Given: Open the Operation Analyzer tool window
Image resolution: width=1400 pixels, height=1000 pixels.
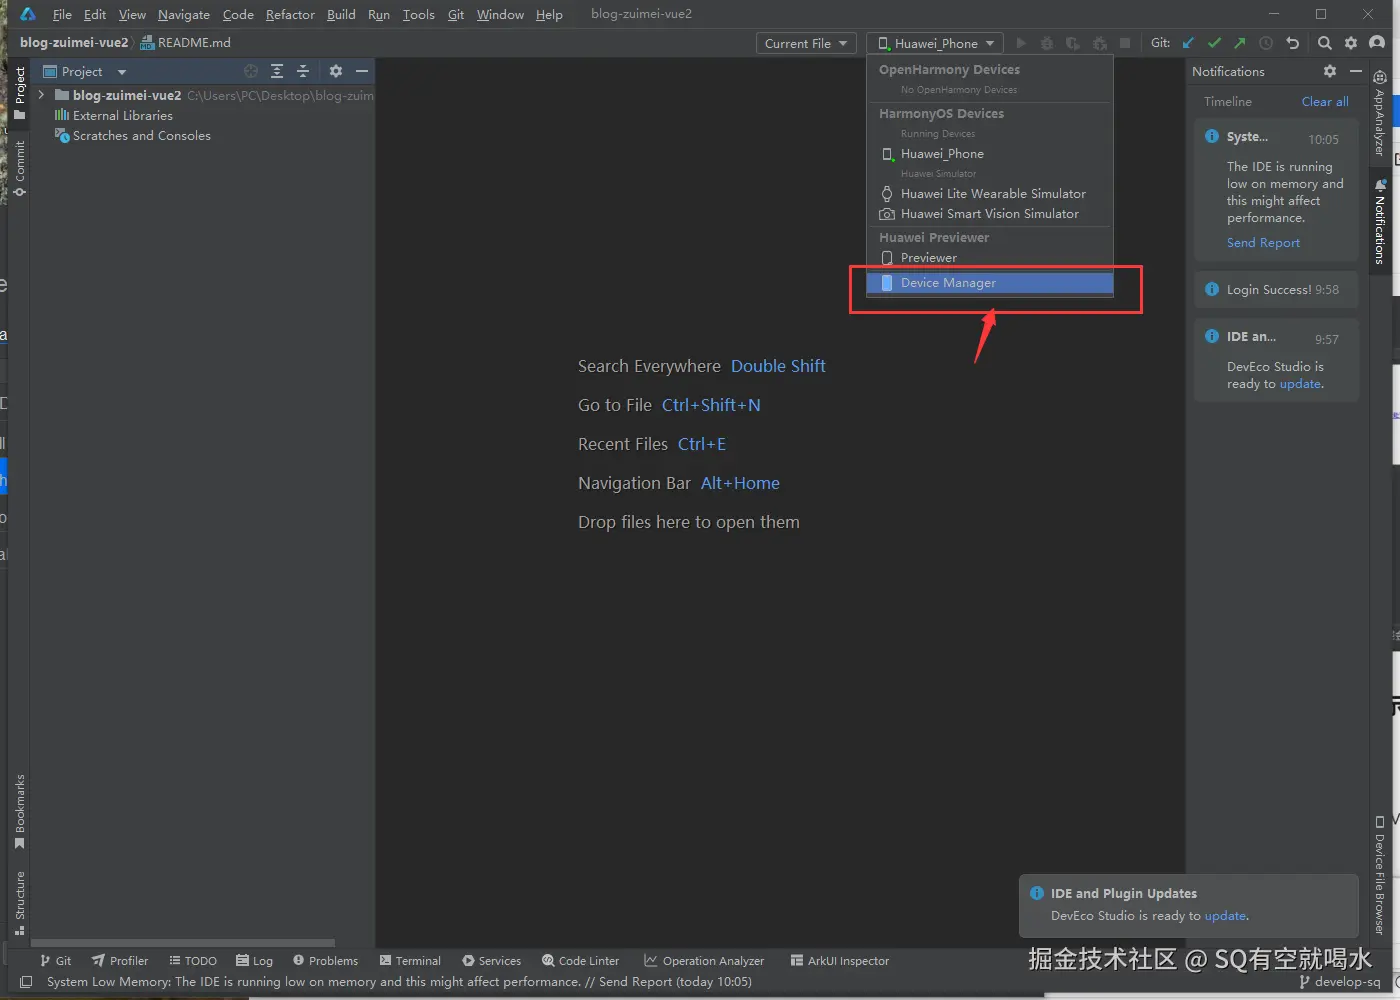Looking at the screenshot, I should click(x=704, y=960).
